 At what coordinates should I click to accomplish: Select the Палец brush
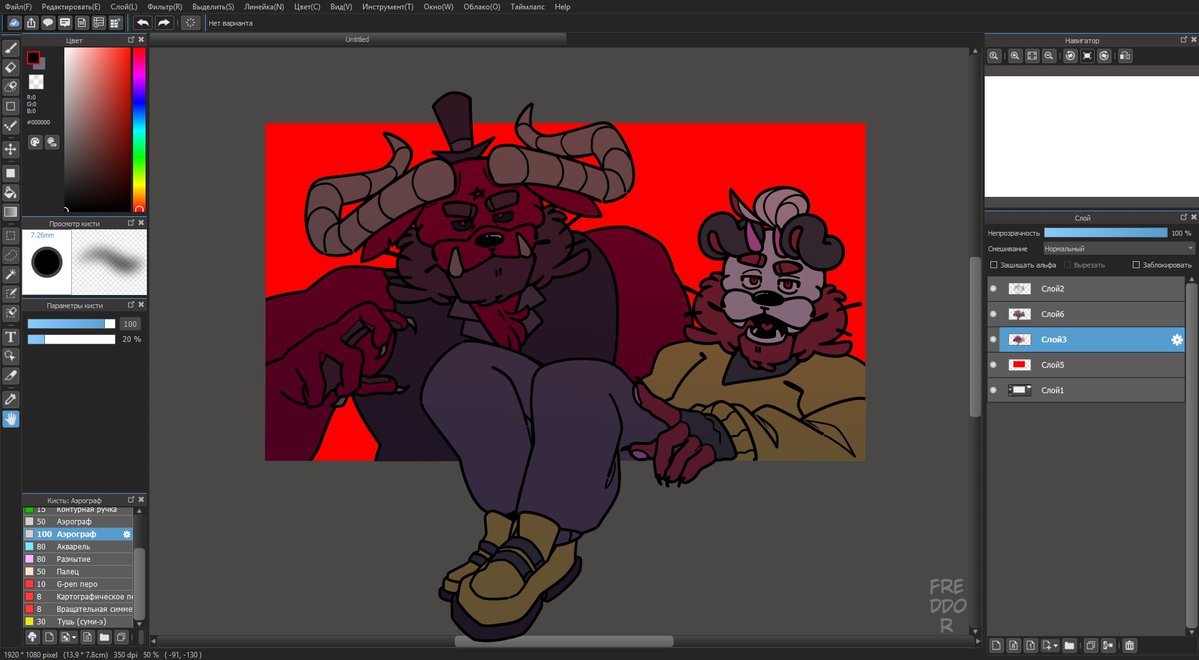click(78, 571)
